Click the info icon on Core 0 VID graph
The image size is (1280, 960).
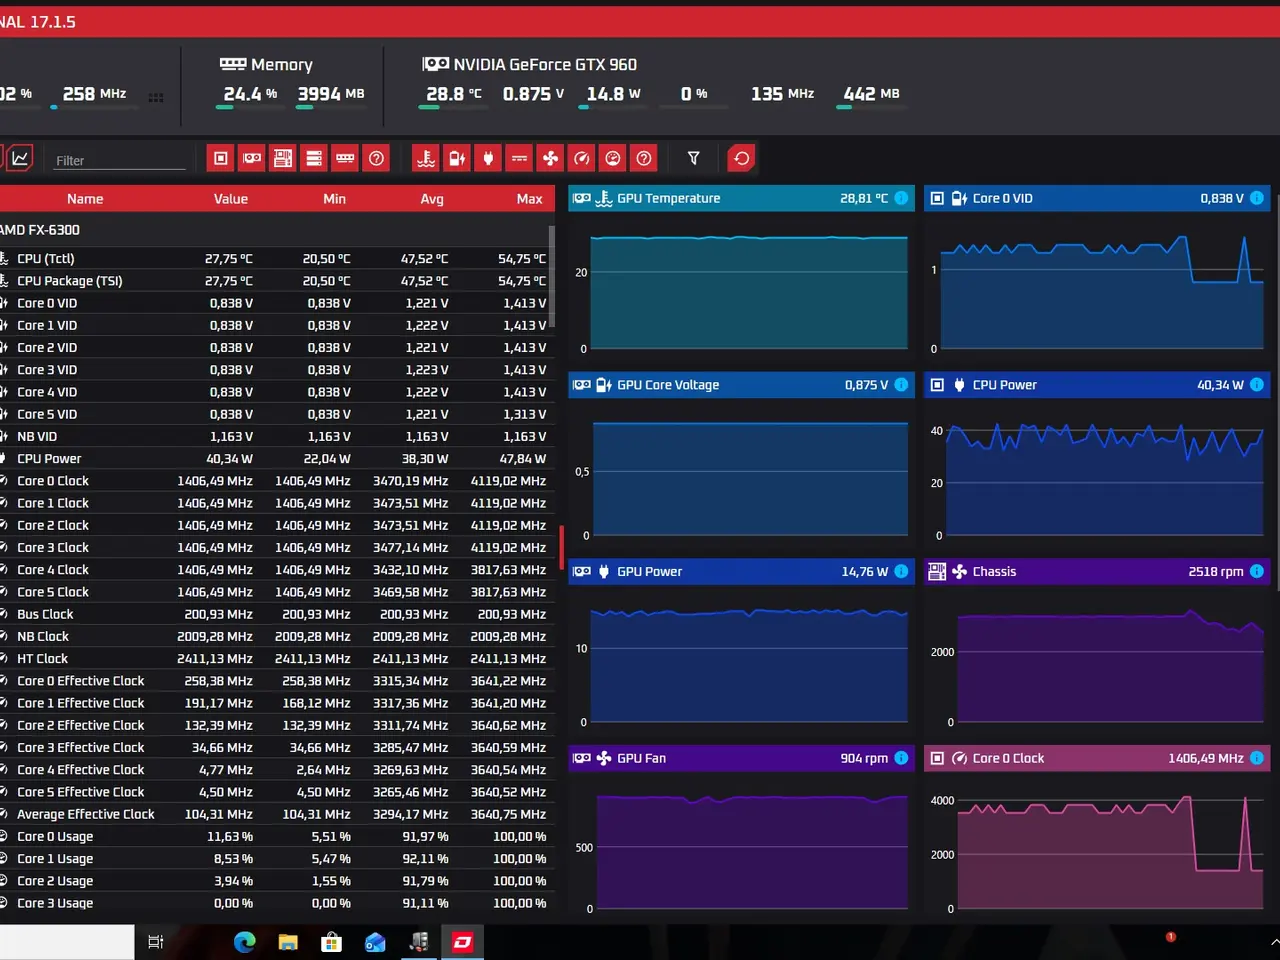point(1257,198)
